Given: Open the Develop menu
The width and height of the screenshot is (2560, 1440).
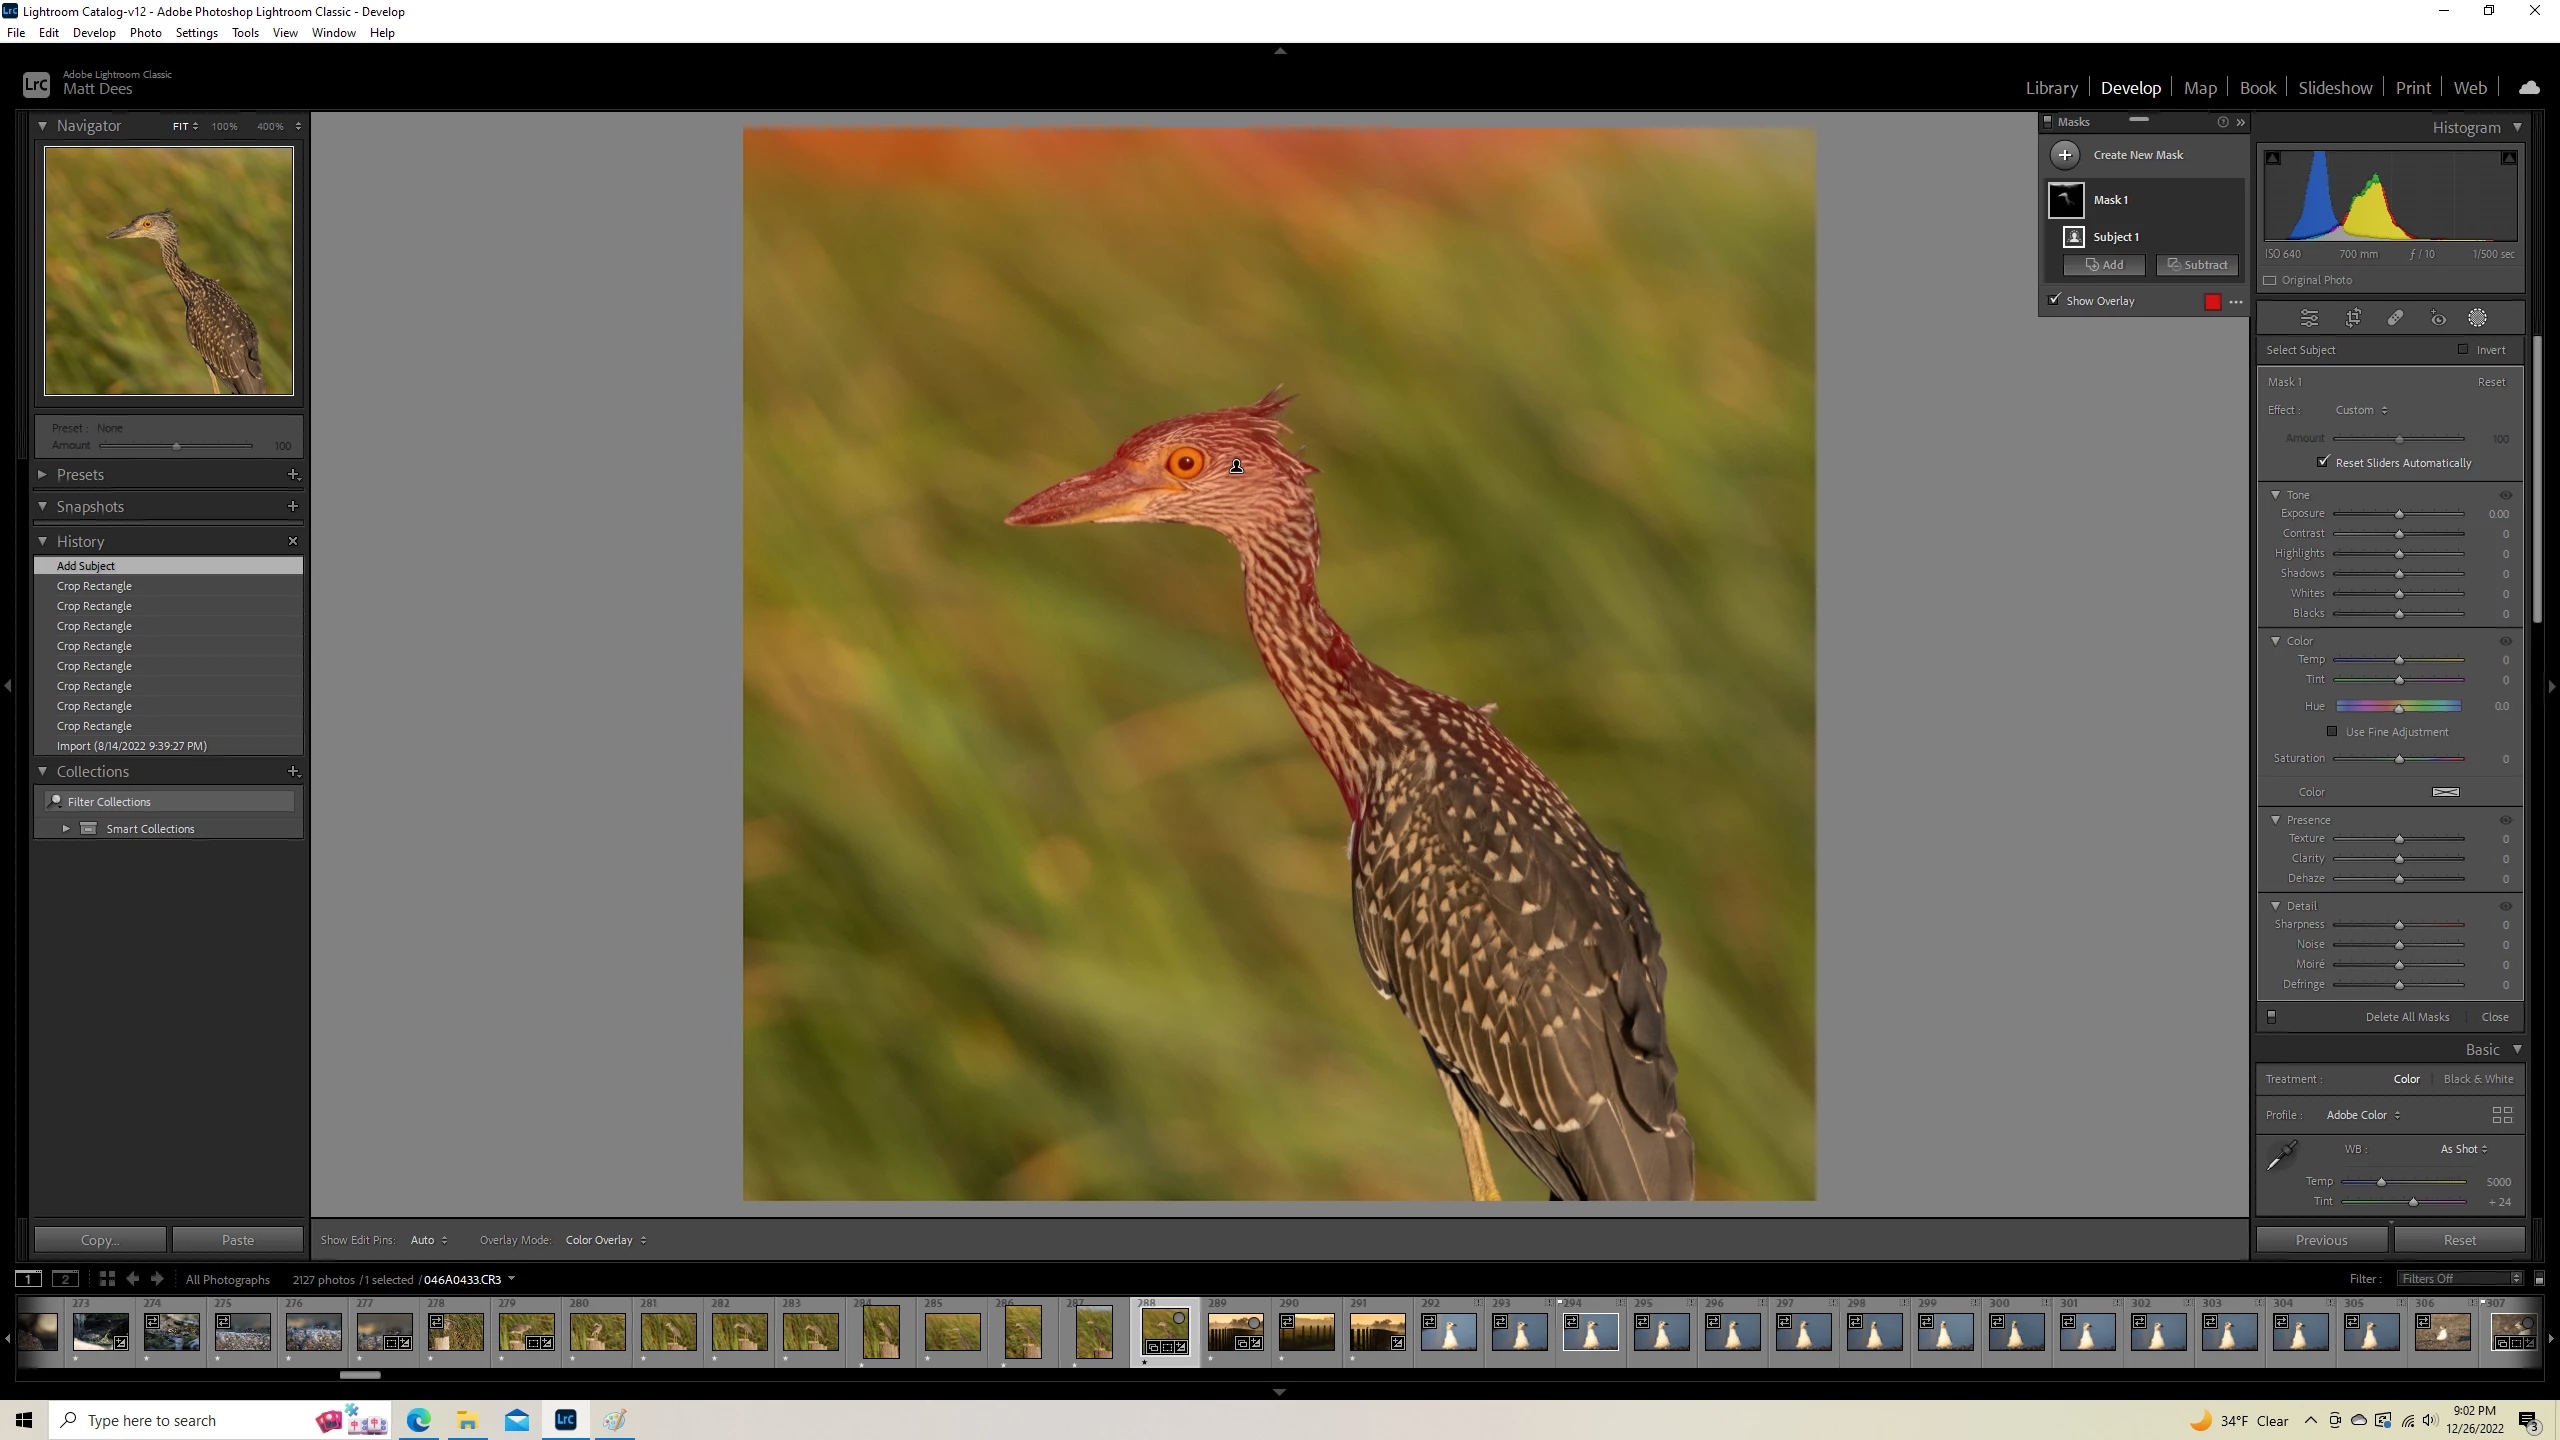Looking at the screenshot, I should 94,33.
